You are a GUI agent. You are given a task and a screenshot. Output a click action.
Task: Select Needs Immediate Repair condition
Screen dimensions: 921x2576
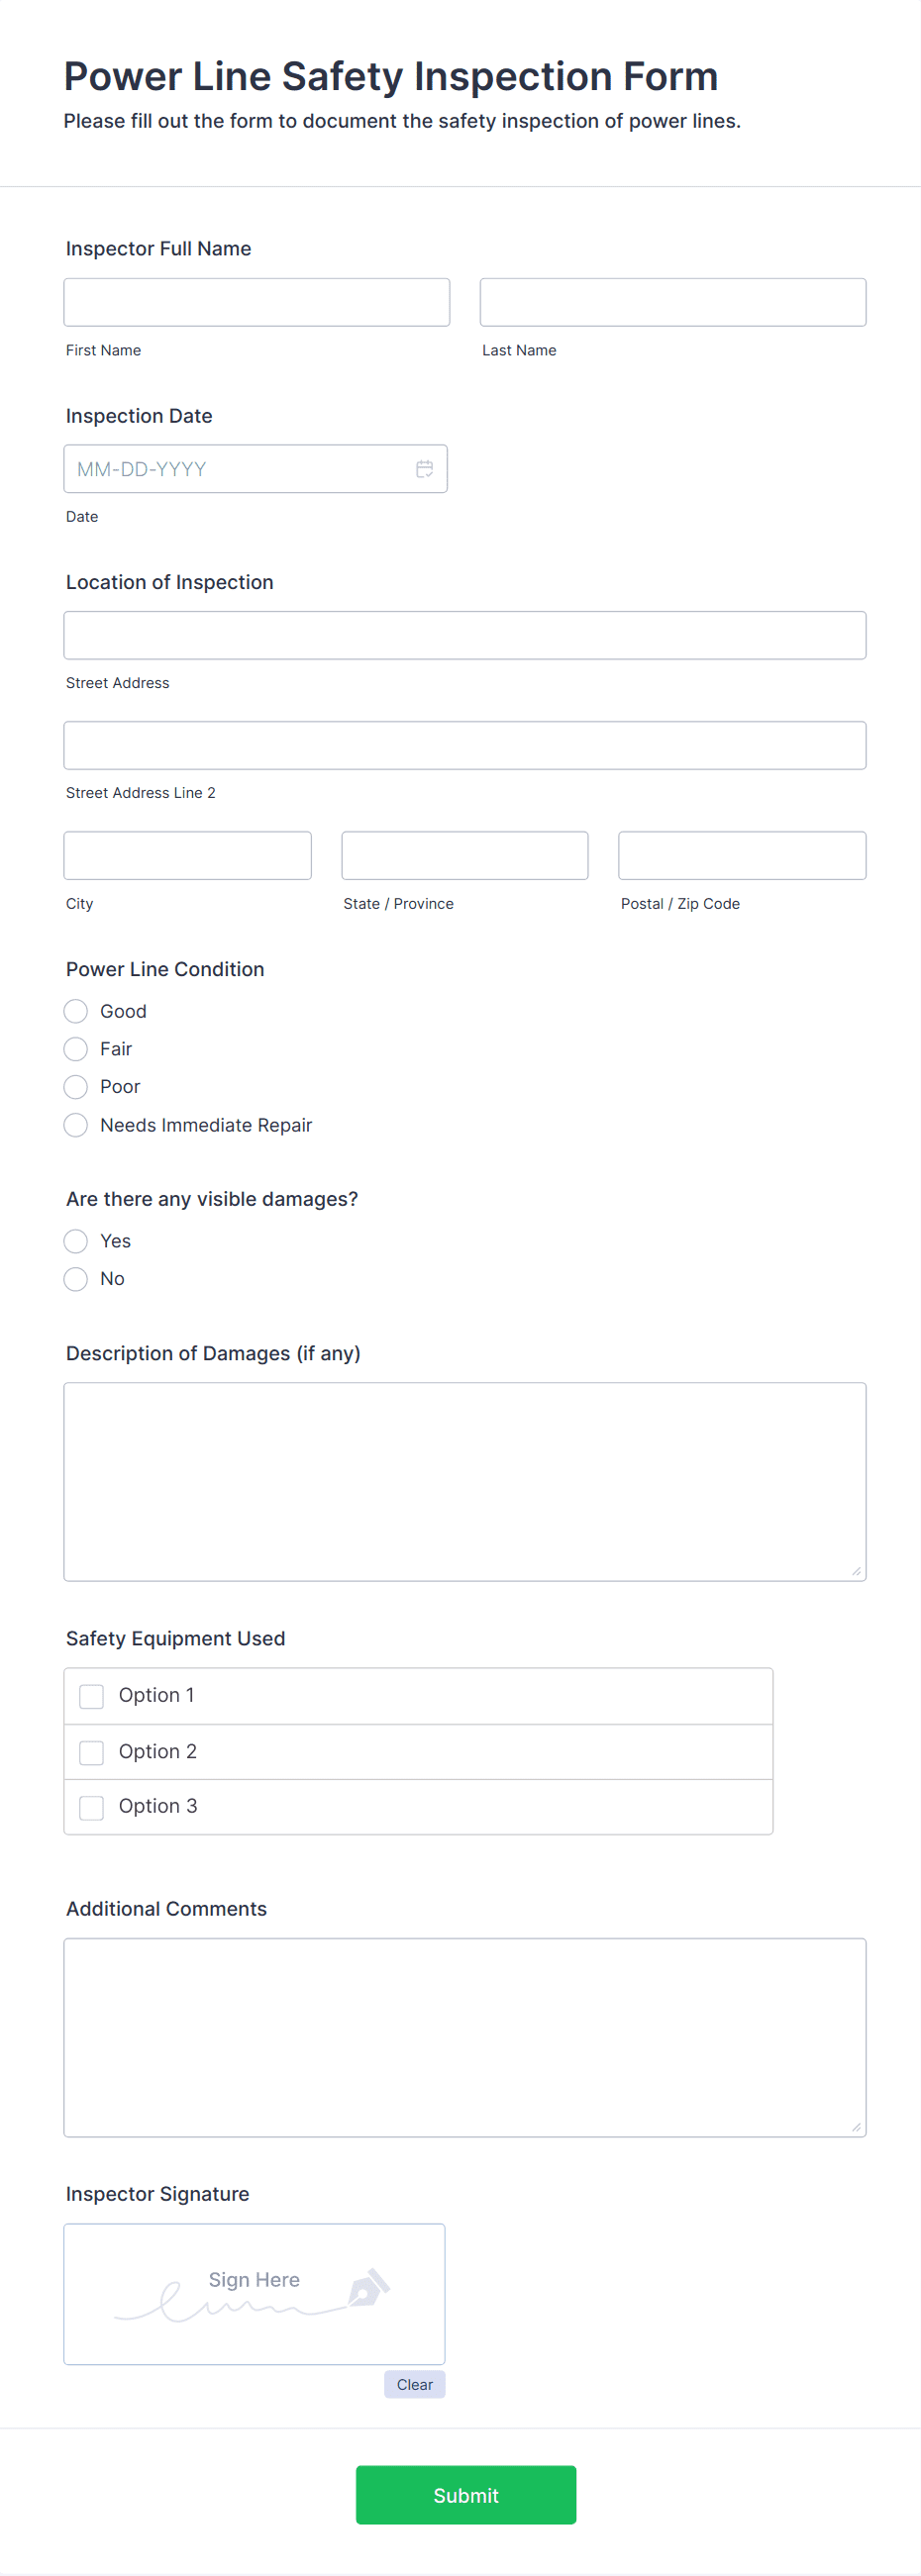(75, 1125)
